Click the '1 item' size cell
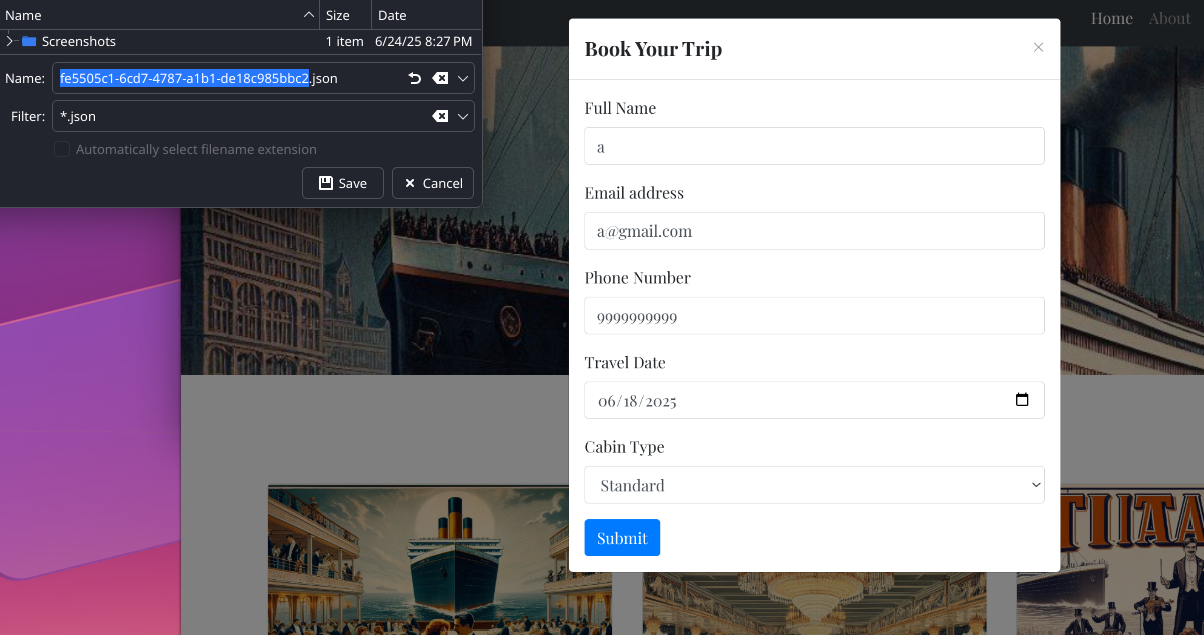The height and width of the screenshot is (635, 1204). (x=345, y=41)
